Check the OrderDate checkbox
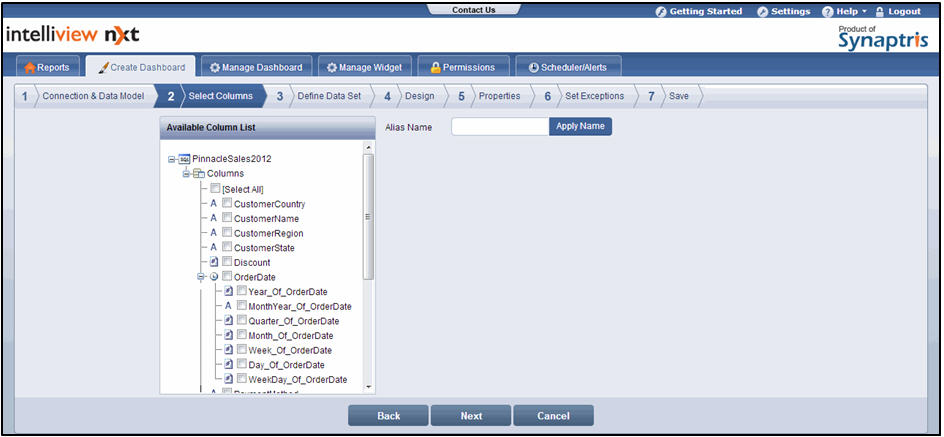 coord(227,276)
